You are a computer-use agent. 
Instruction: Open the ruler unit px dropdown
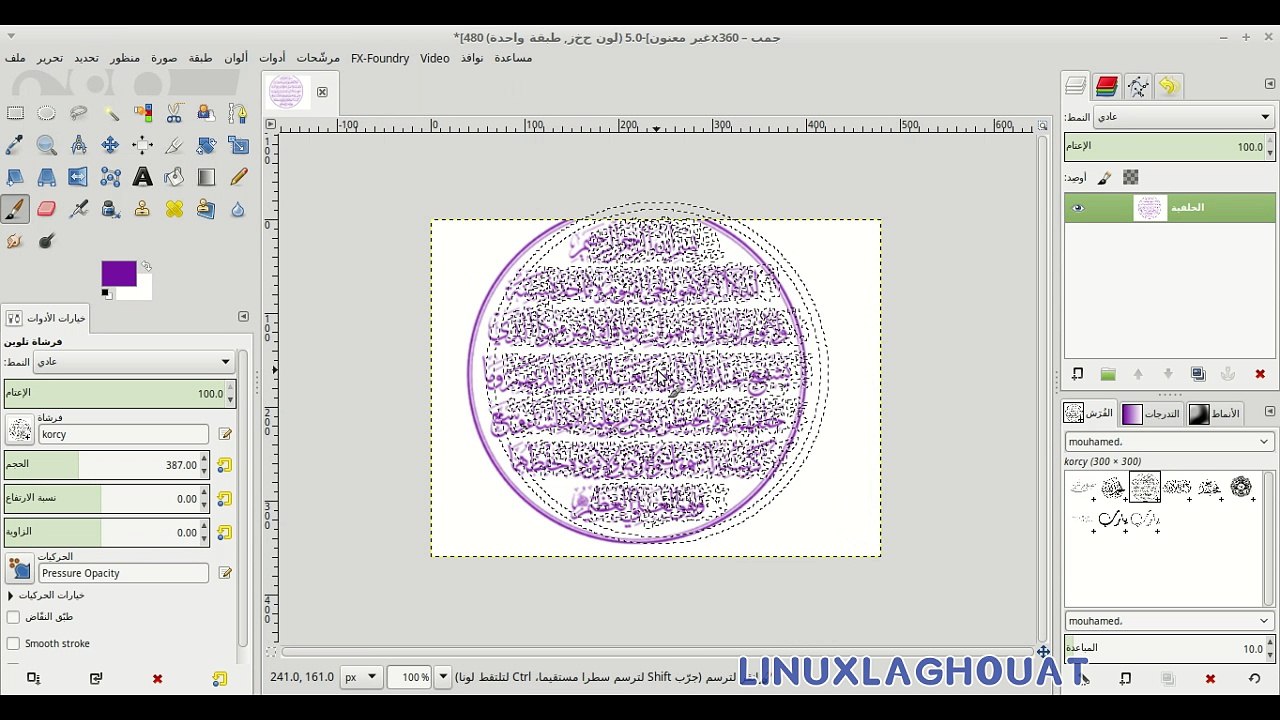pyautogui.click(x=361, y=677)
